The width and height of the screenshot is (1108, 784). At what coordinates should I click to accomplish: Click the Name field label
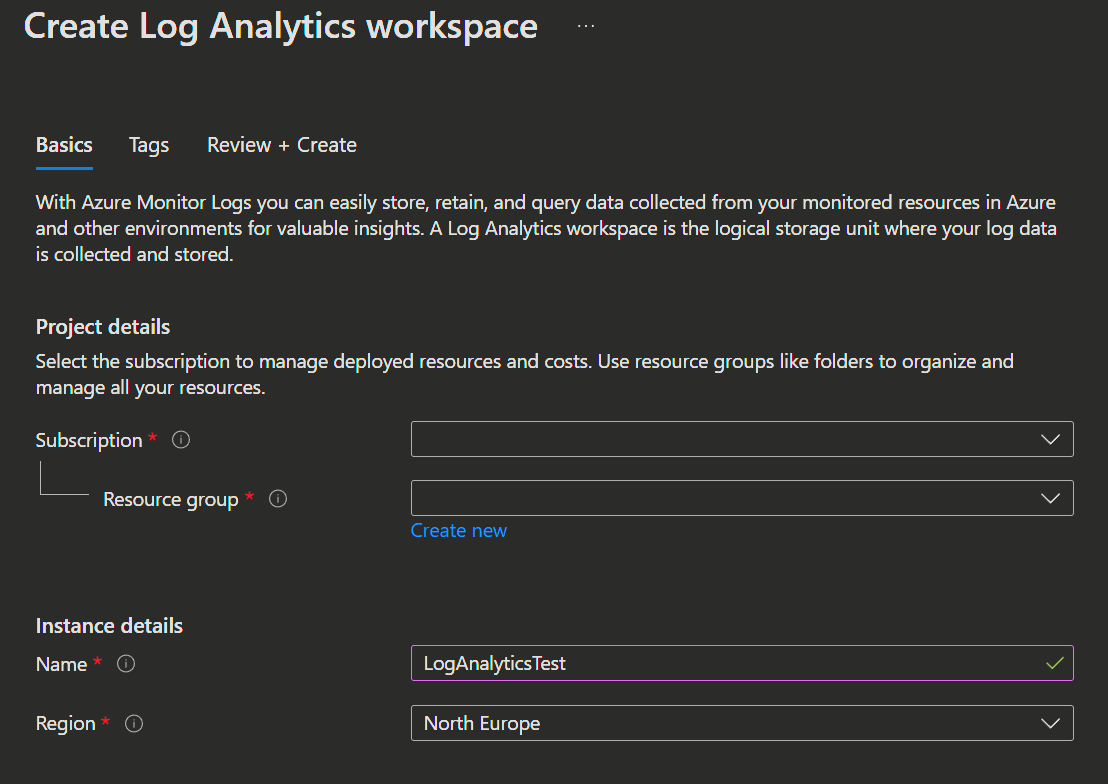pyautogui.click(x=61, y=665)
